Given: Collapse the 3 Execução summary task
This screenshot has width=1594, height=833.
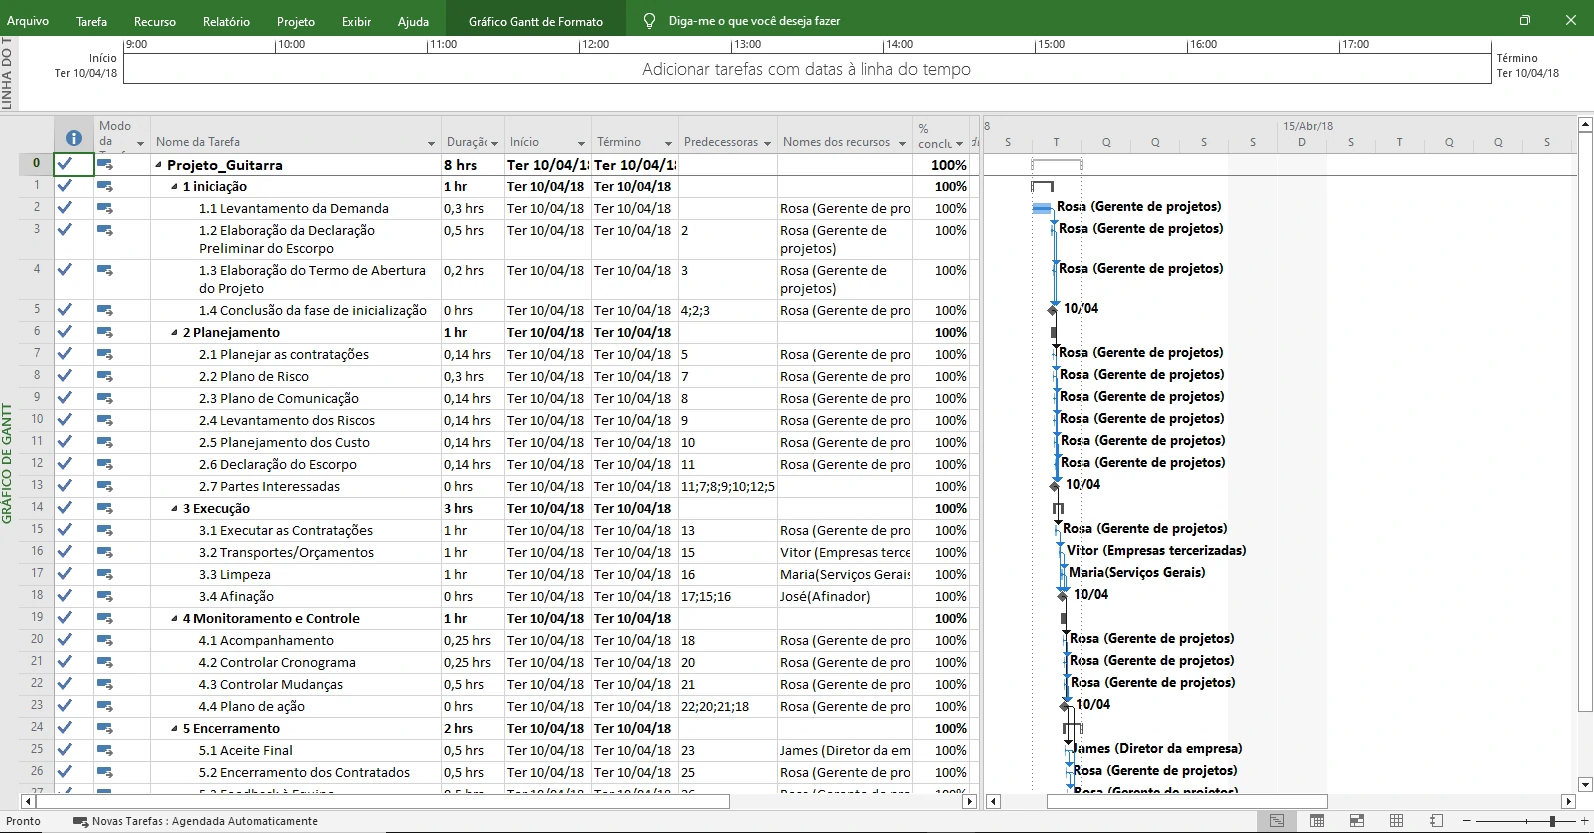Looking at the screenshot, I should (174, 509).
